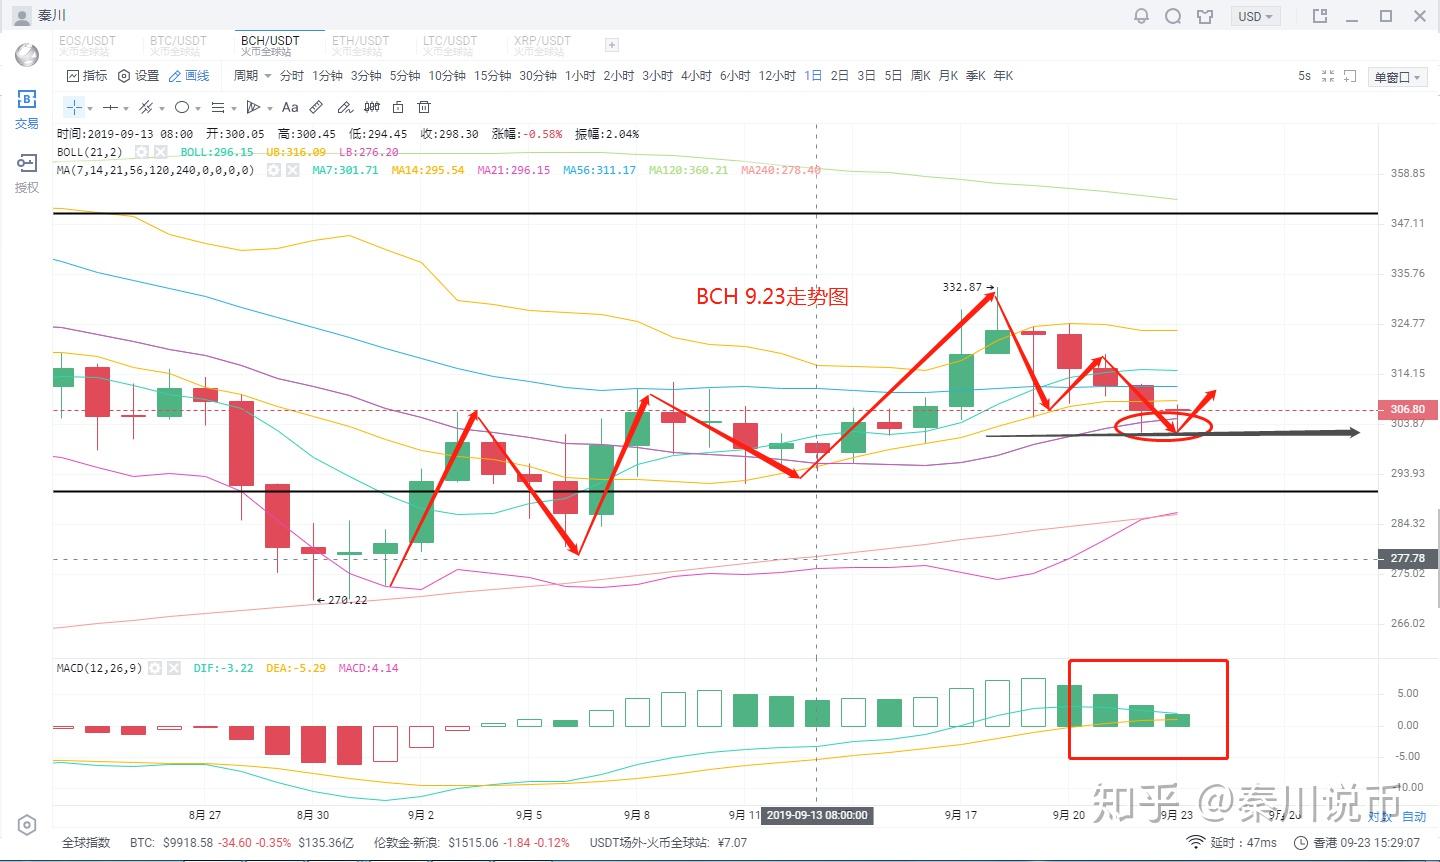Set interval to 周K

[921, 76]
